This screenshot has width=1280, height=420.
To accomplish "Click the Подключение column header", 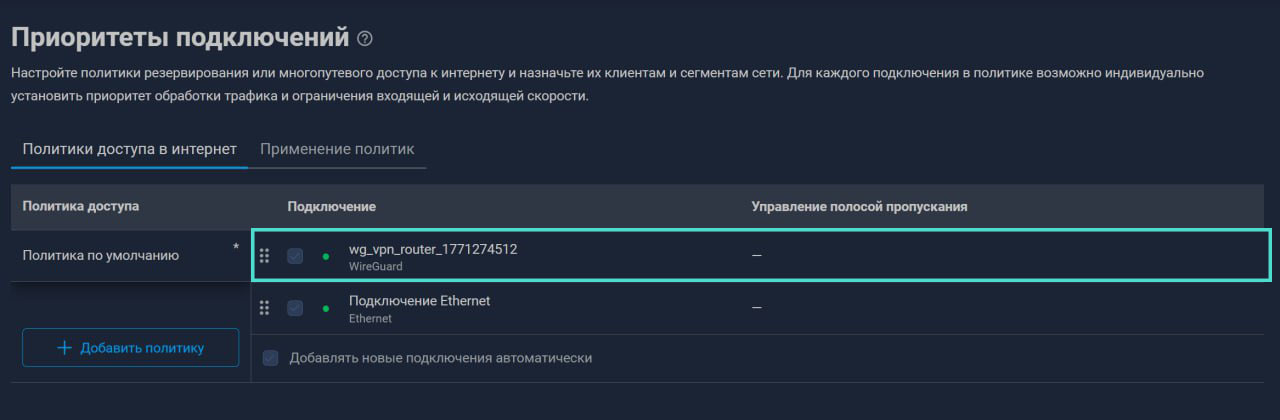I will click(331, 206).
